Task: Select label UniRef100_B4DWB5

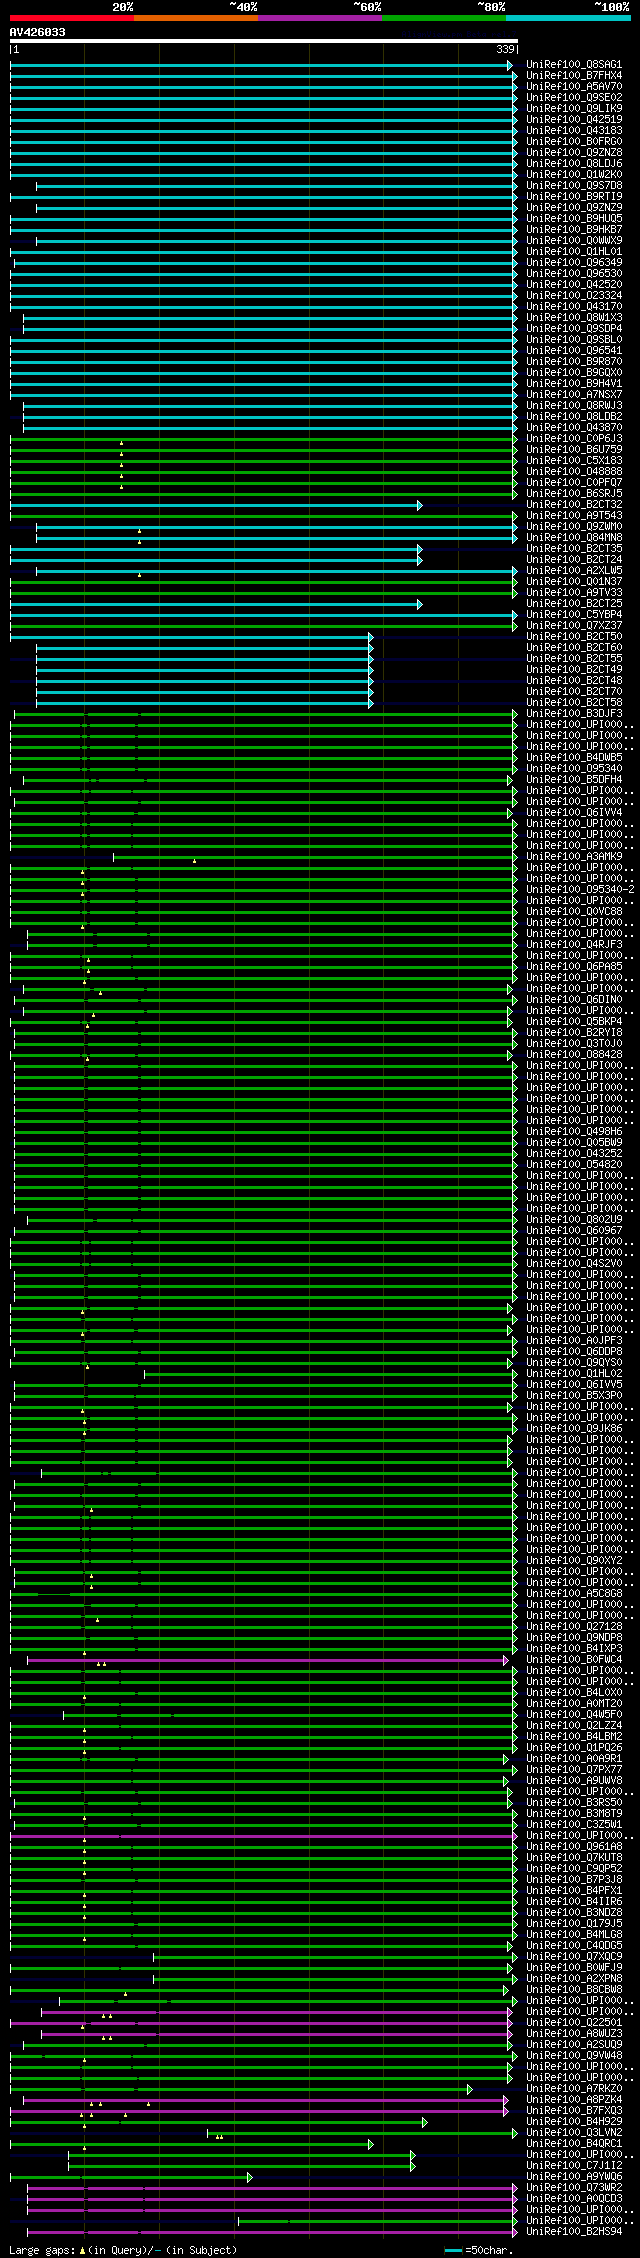Action: point(574,758)
